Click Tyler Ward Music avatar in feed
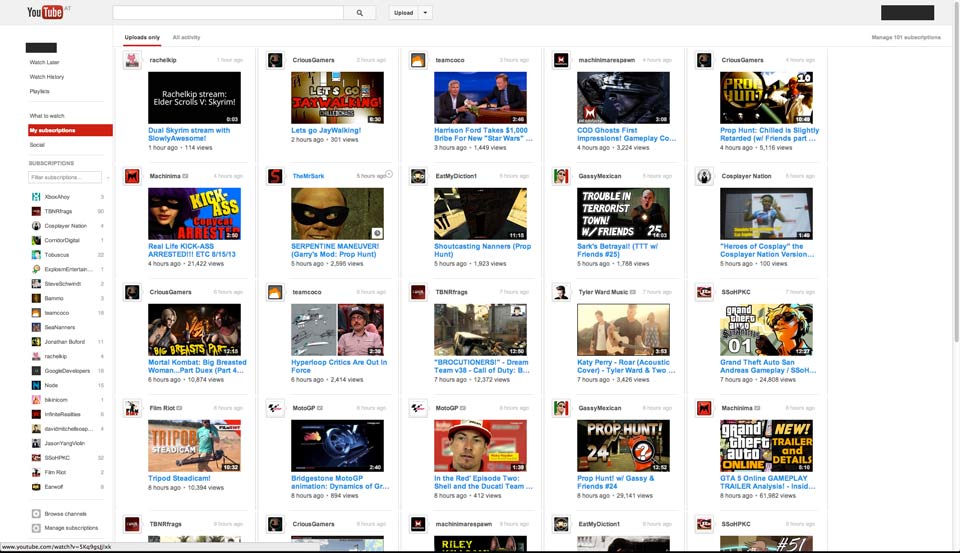Viewport: 960px width, 553px height. click(561, 292)
